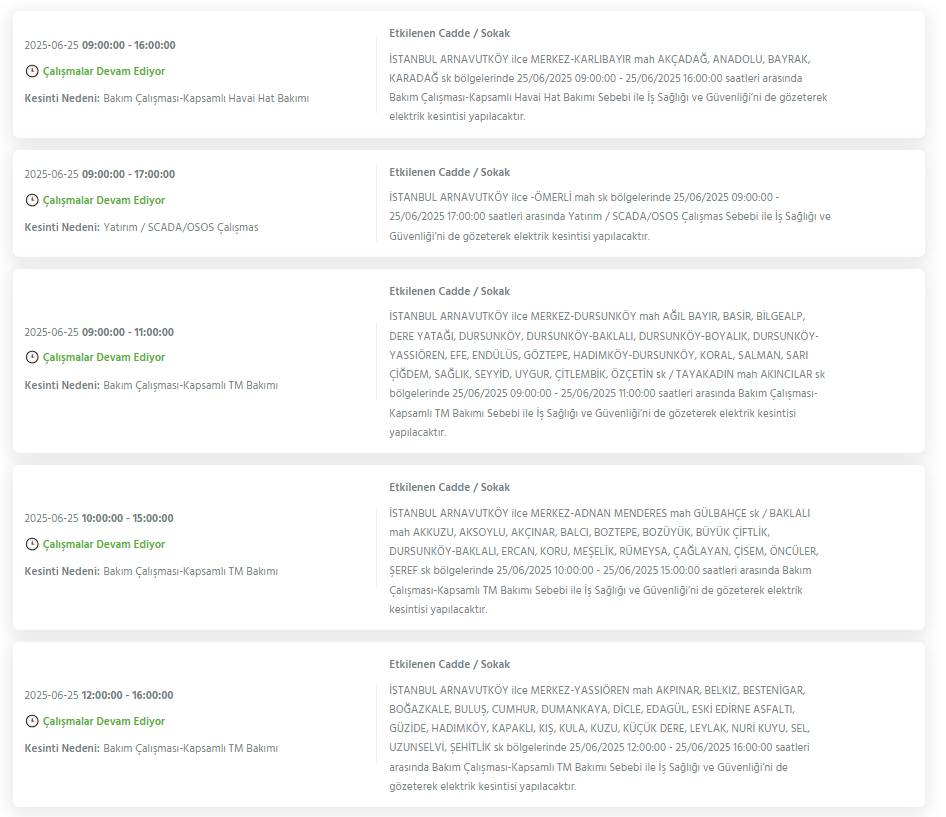Click the clock icon in the 12:00-16:00 outage card

[x=32, y=721]
